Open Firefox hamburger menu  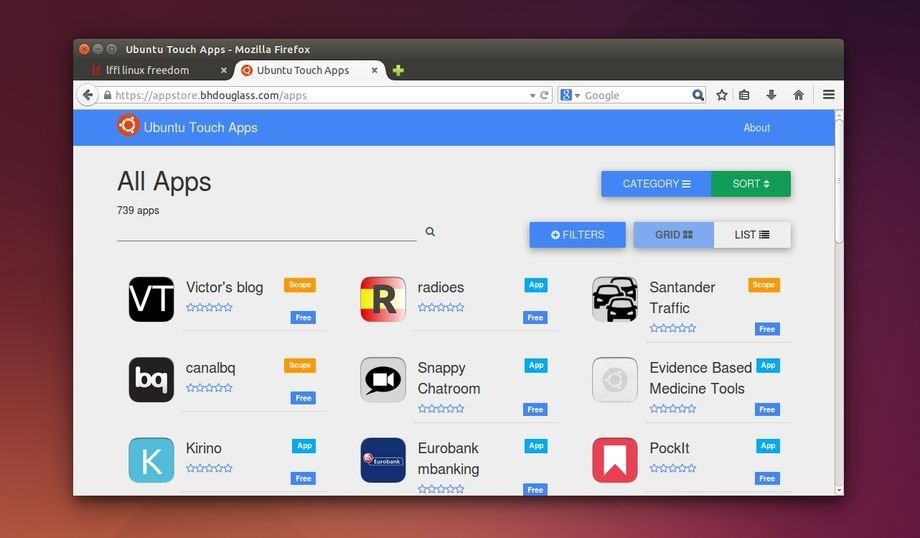coord(829,95)
